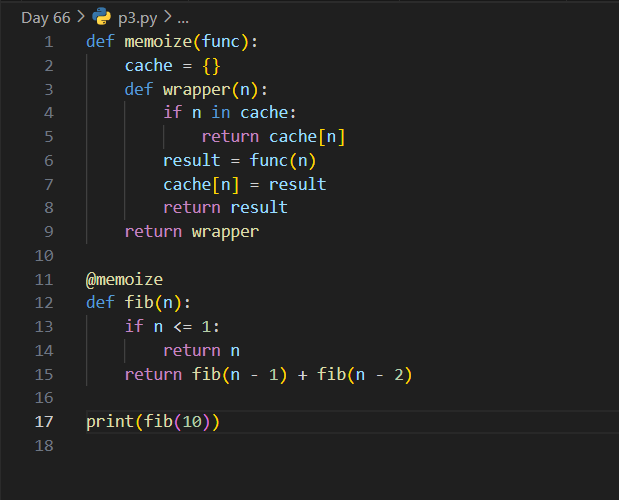Click 'result' at end of line 7
The height and width of the screenshot is (500, 619).
[298, 184]
